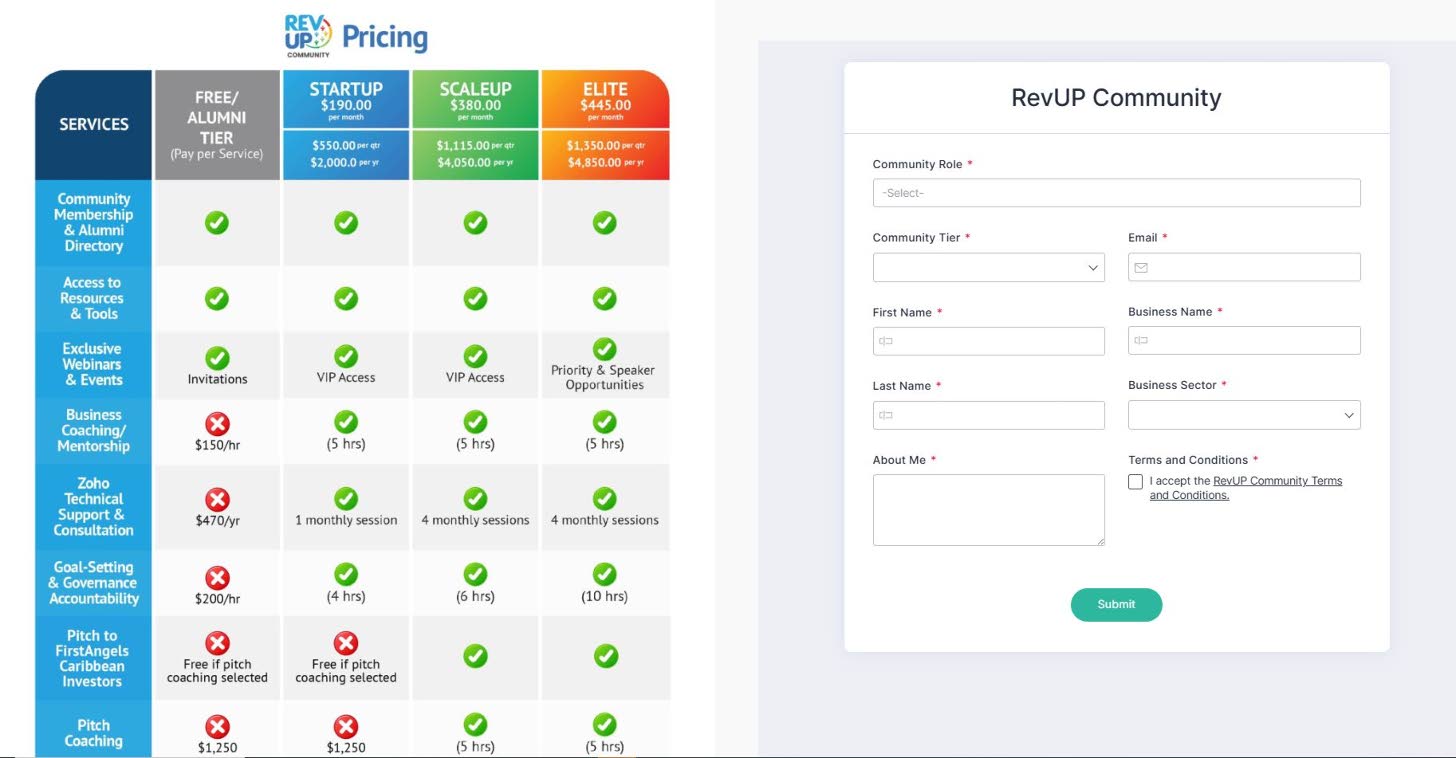
Task: Click envelope icon in Email field
Action: pyautogui.click(x=1141, y=267)
